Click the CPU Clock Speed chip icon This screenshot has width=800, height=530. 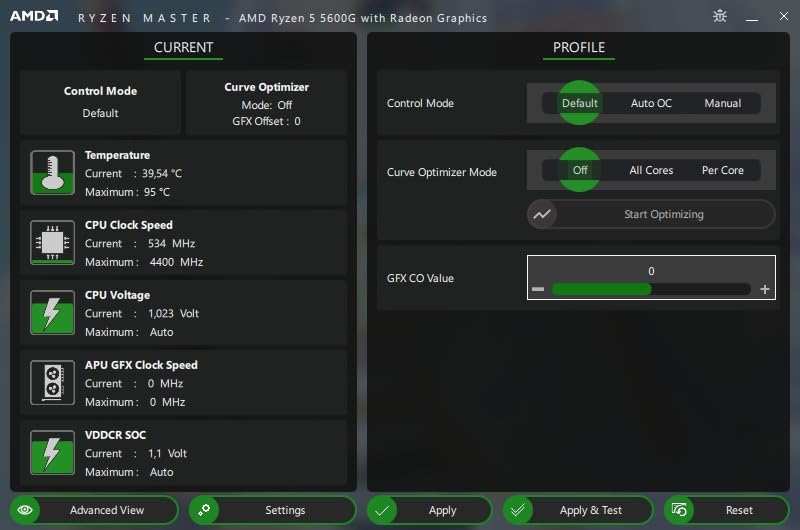(52, 242)
